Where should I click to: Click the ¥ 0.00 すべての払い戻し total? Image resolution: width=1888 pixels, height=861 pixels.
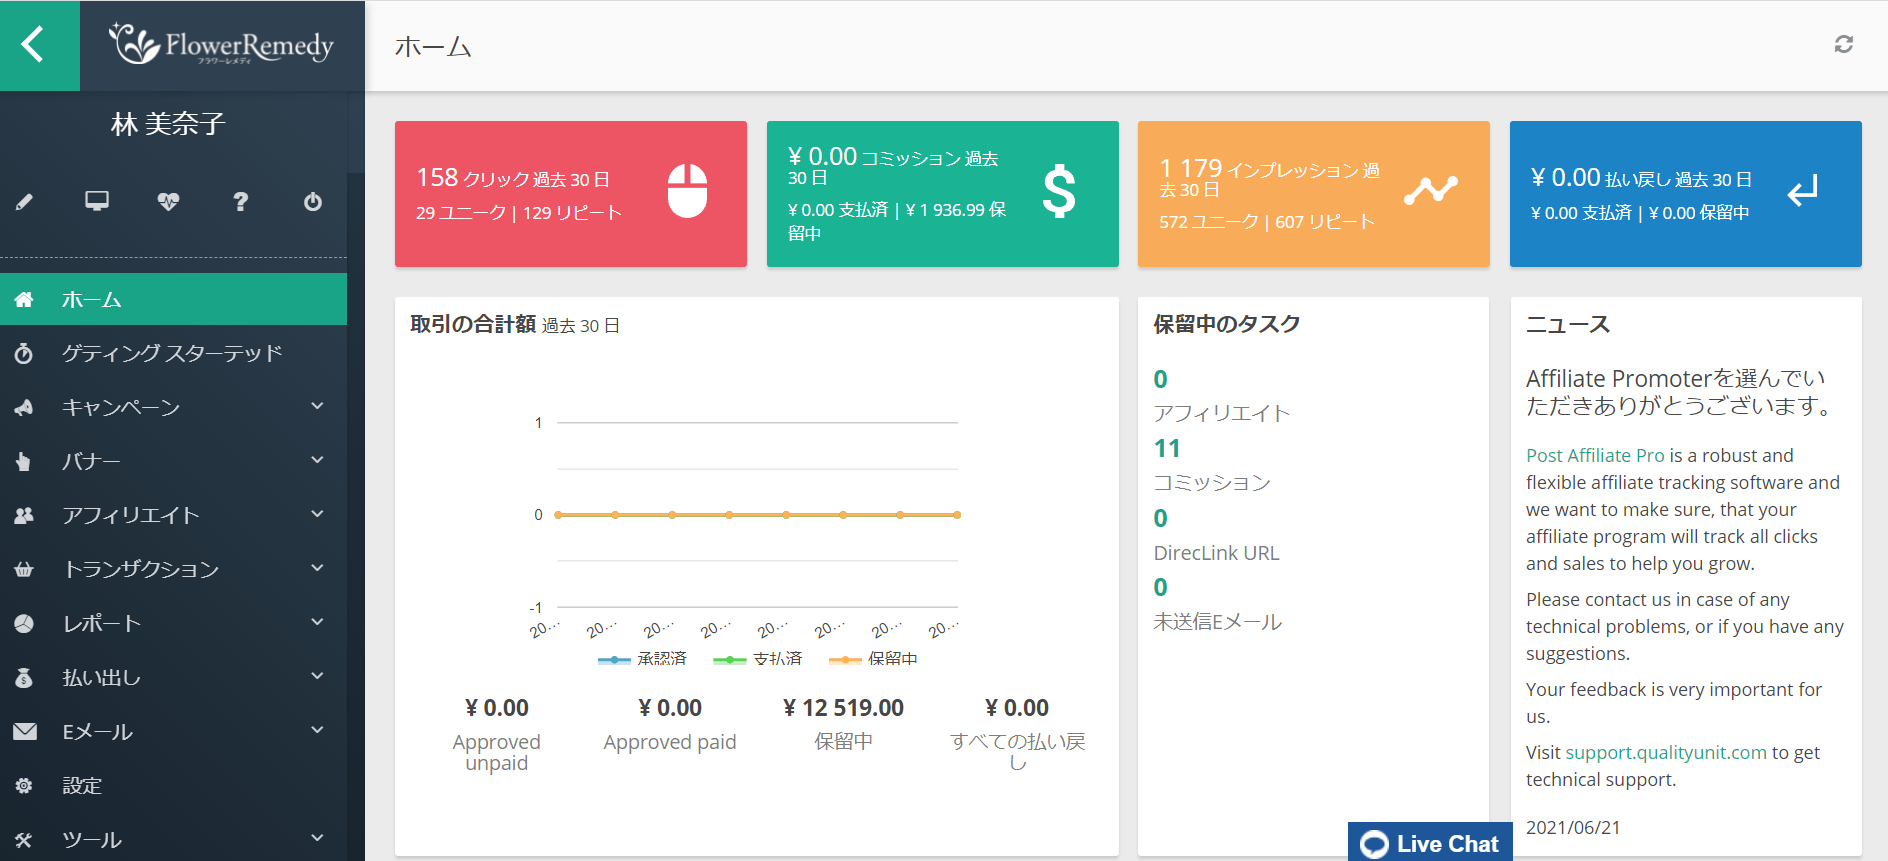pos(1017,708)
